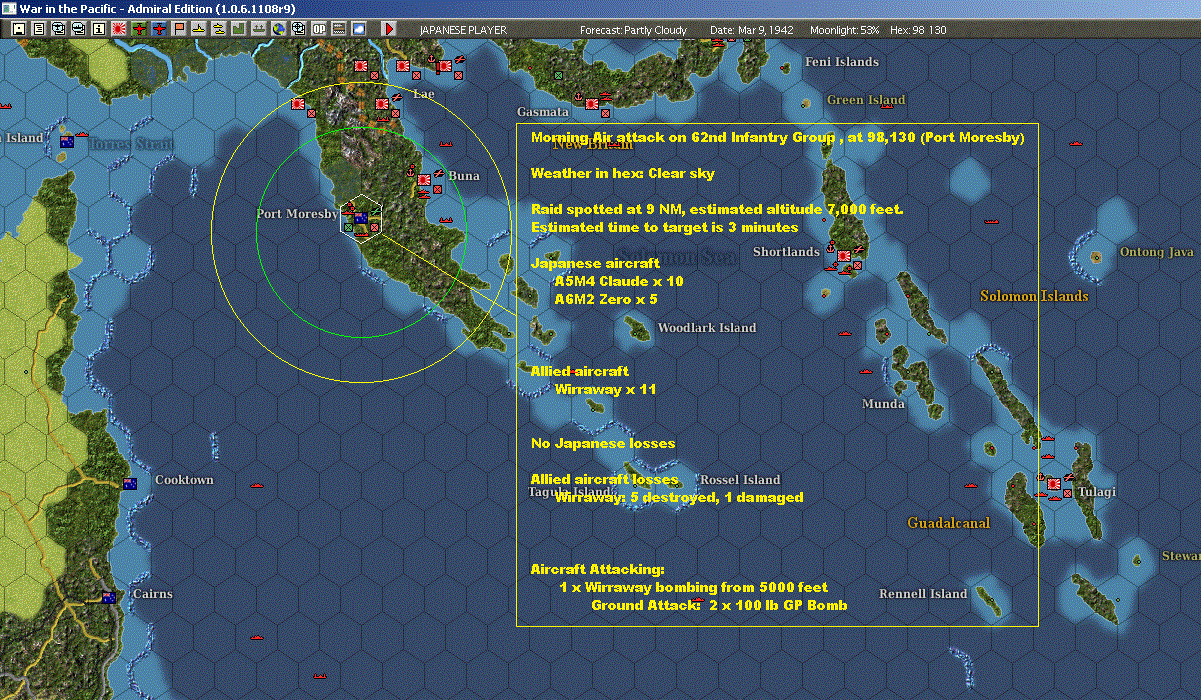1201x700 pixels.
Task: Click the 'Wirraway x 11' line
Action: pos(606,389)
